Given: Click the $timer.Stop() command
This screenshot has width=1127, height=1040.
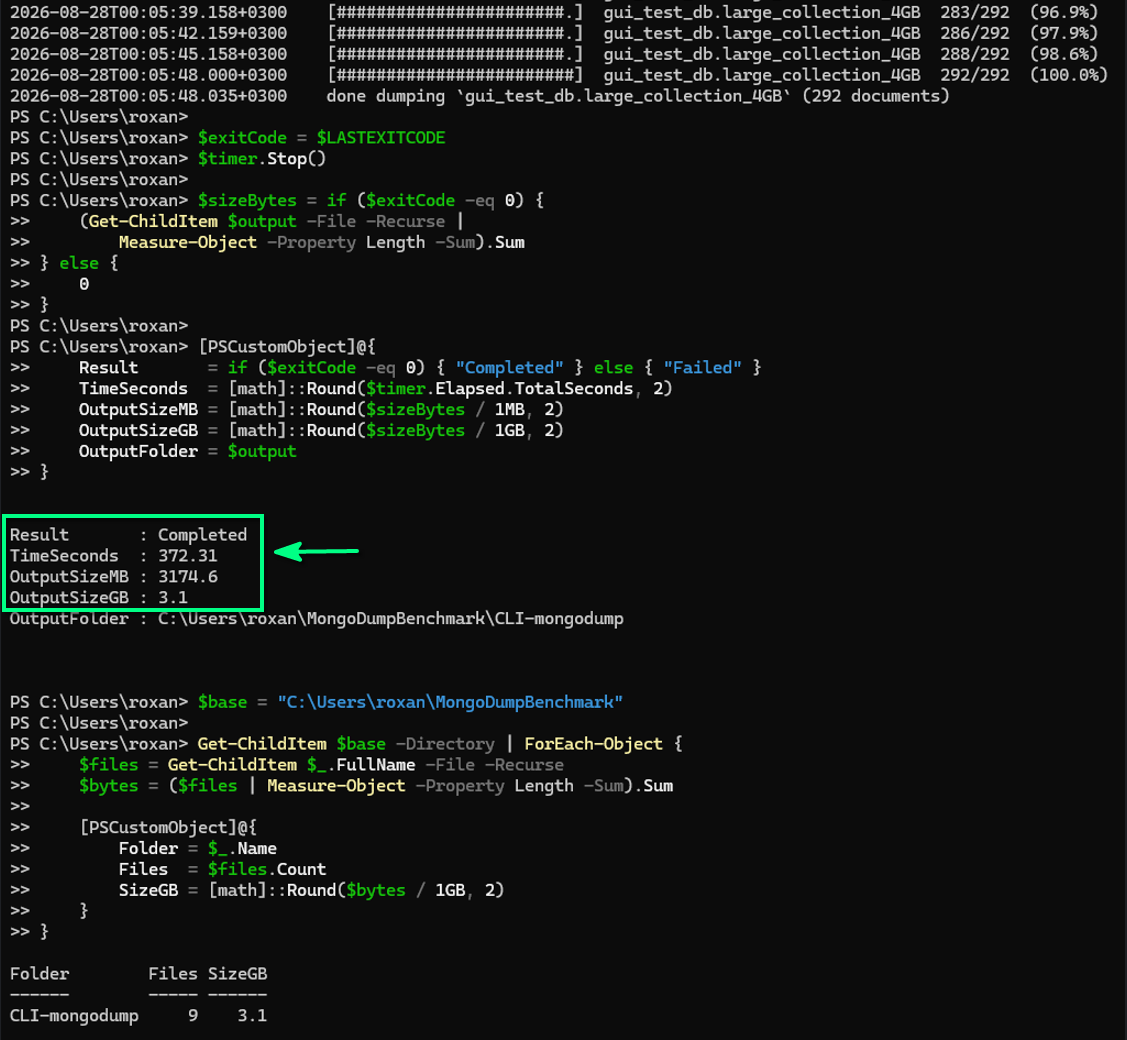Looking at the screenshot, I should [x=262, y=158].
